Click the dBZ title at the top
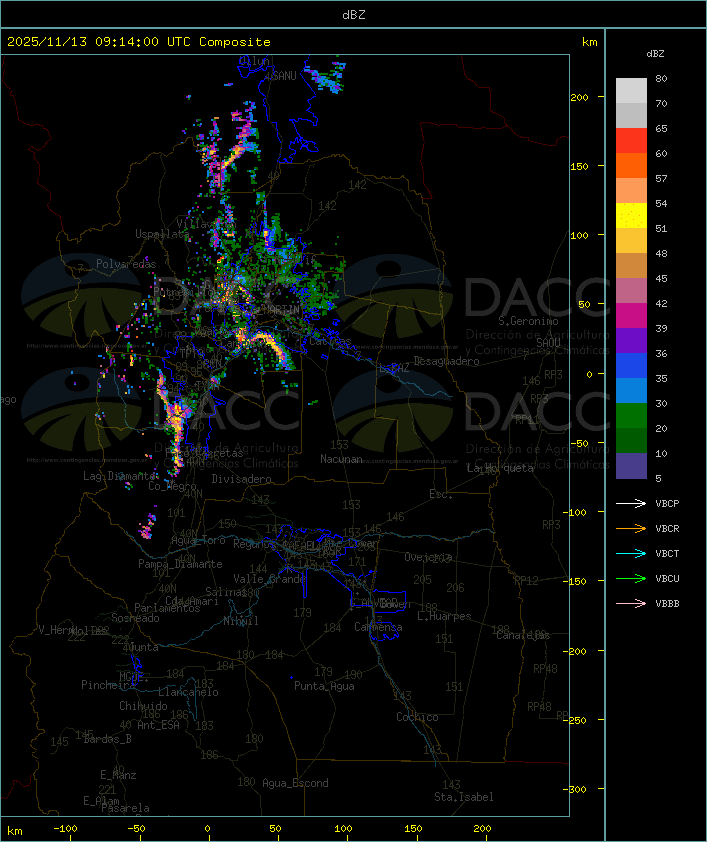The width and height of the screenshot is (707, 842). 354,15
